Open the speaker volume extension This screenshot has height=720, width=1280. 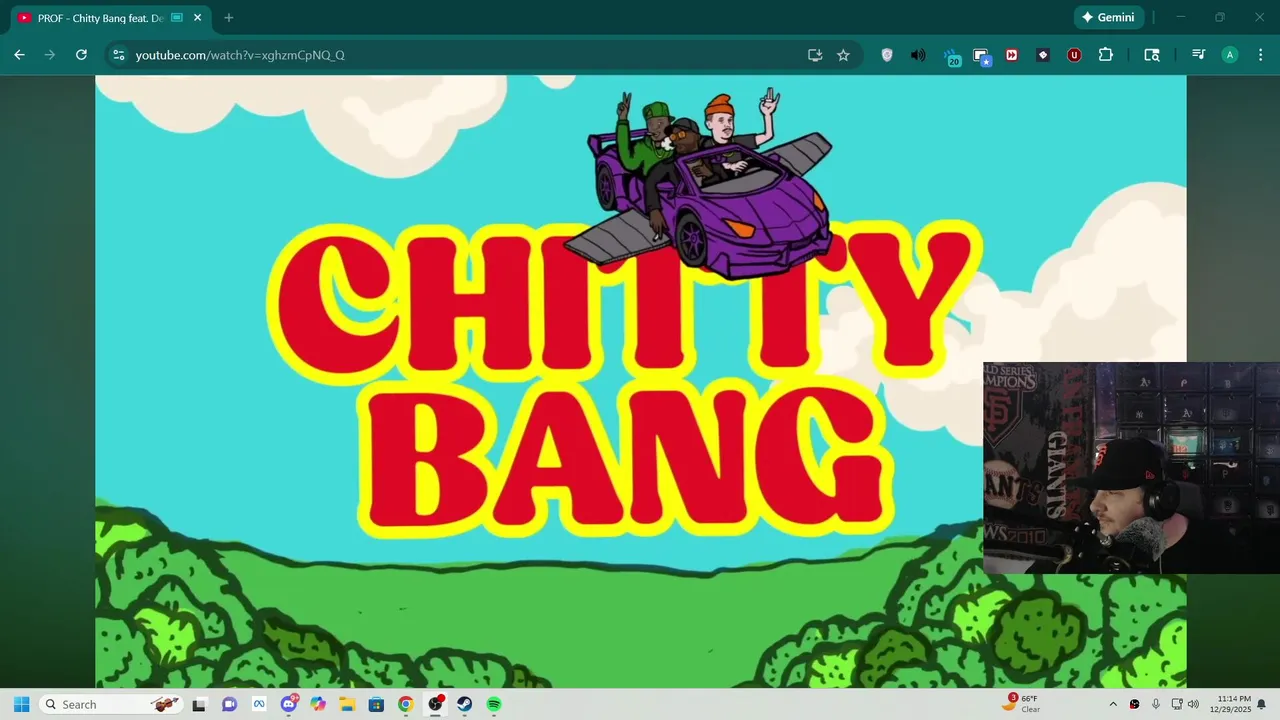[918, 55]
